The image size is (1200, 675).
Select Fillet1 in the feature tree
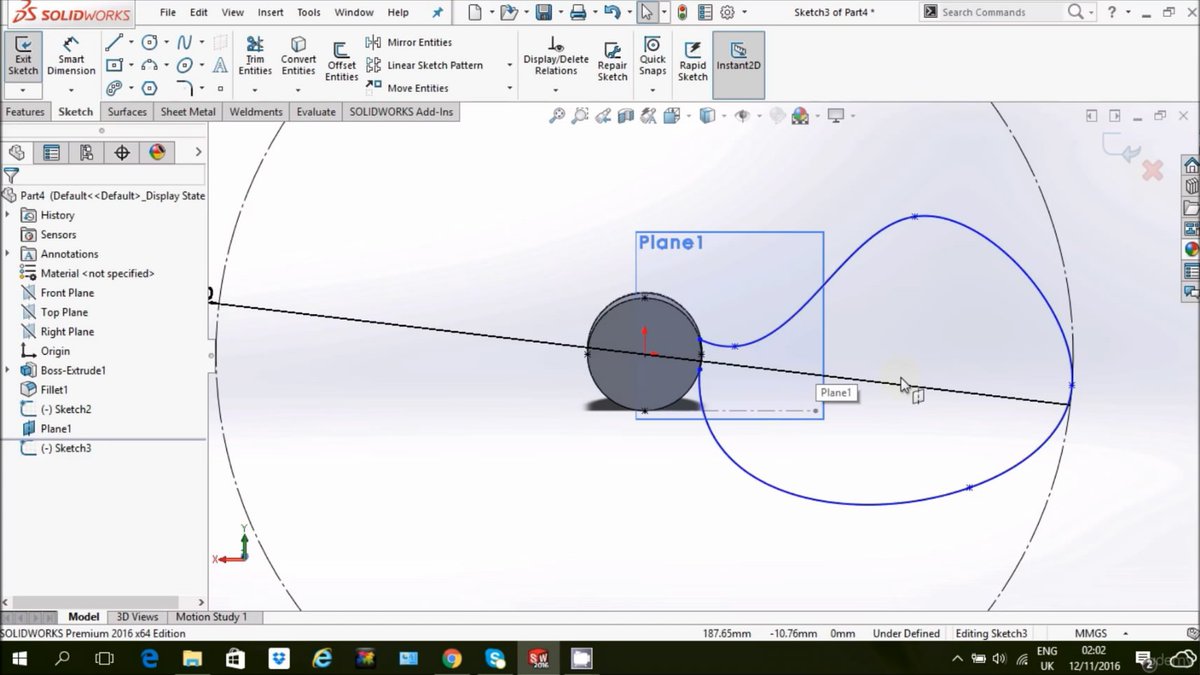tap(44, 390)
